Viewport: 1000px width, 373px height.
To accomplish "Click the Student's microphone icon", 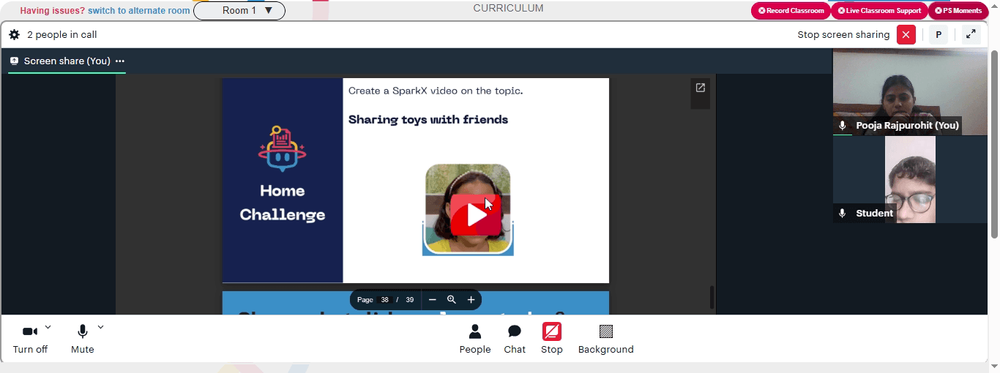I will [842, 214].
